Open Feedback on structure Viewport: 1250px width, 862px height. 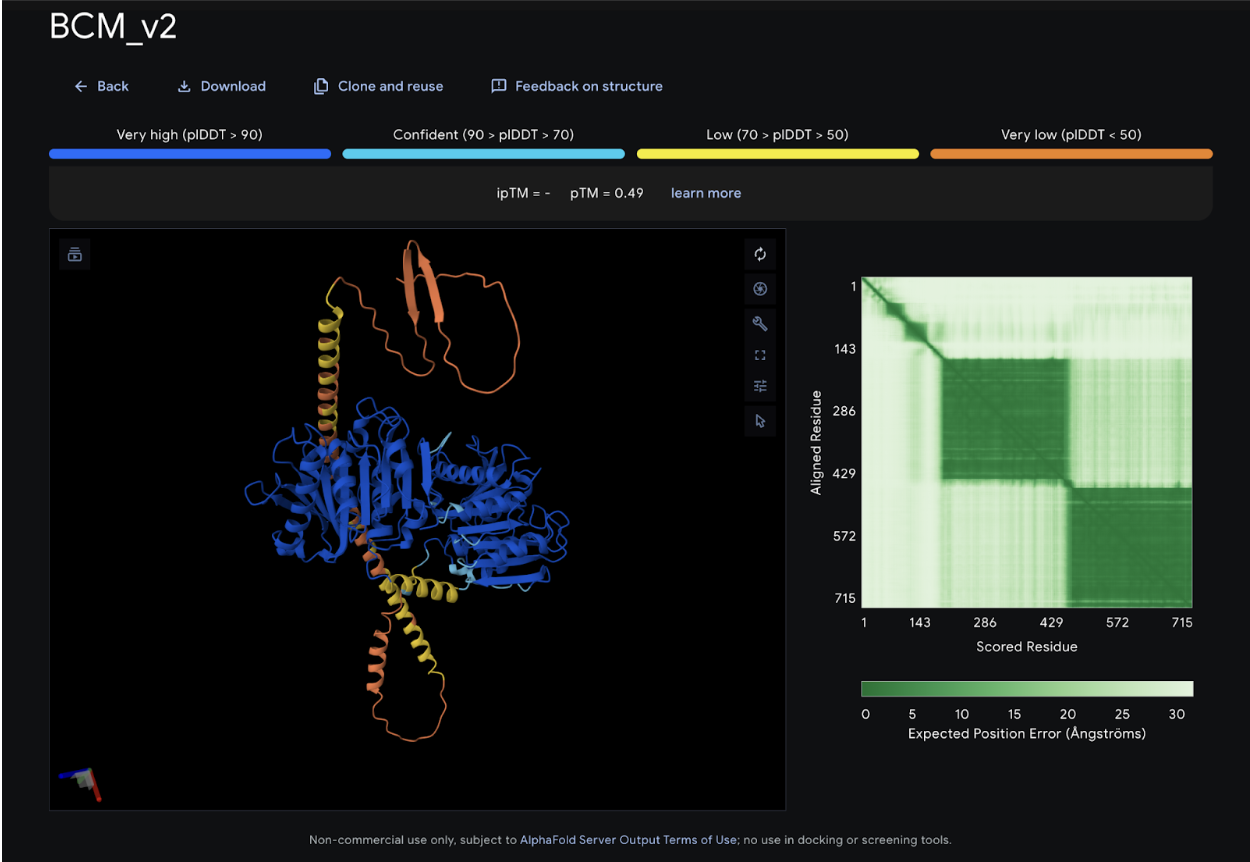click(577, 86)
